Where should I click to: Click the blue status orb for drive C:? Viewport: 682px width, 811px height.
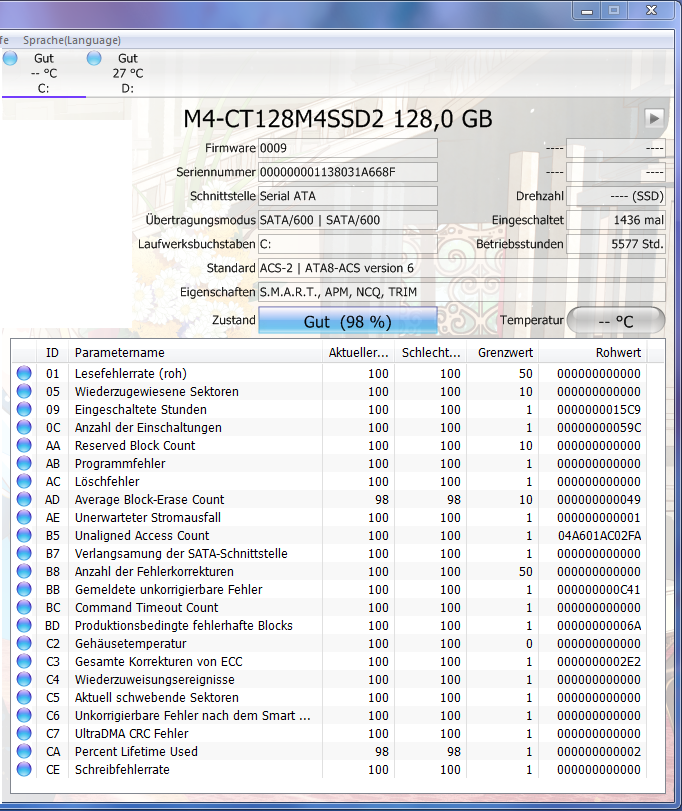point(10,58)
